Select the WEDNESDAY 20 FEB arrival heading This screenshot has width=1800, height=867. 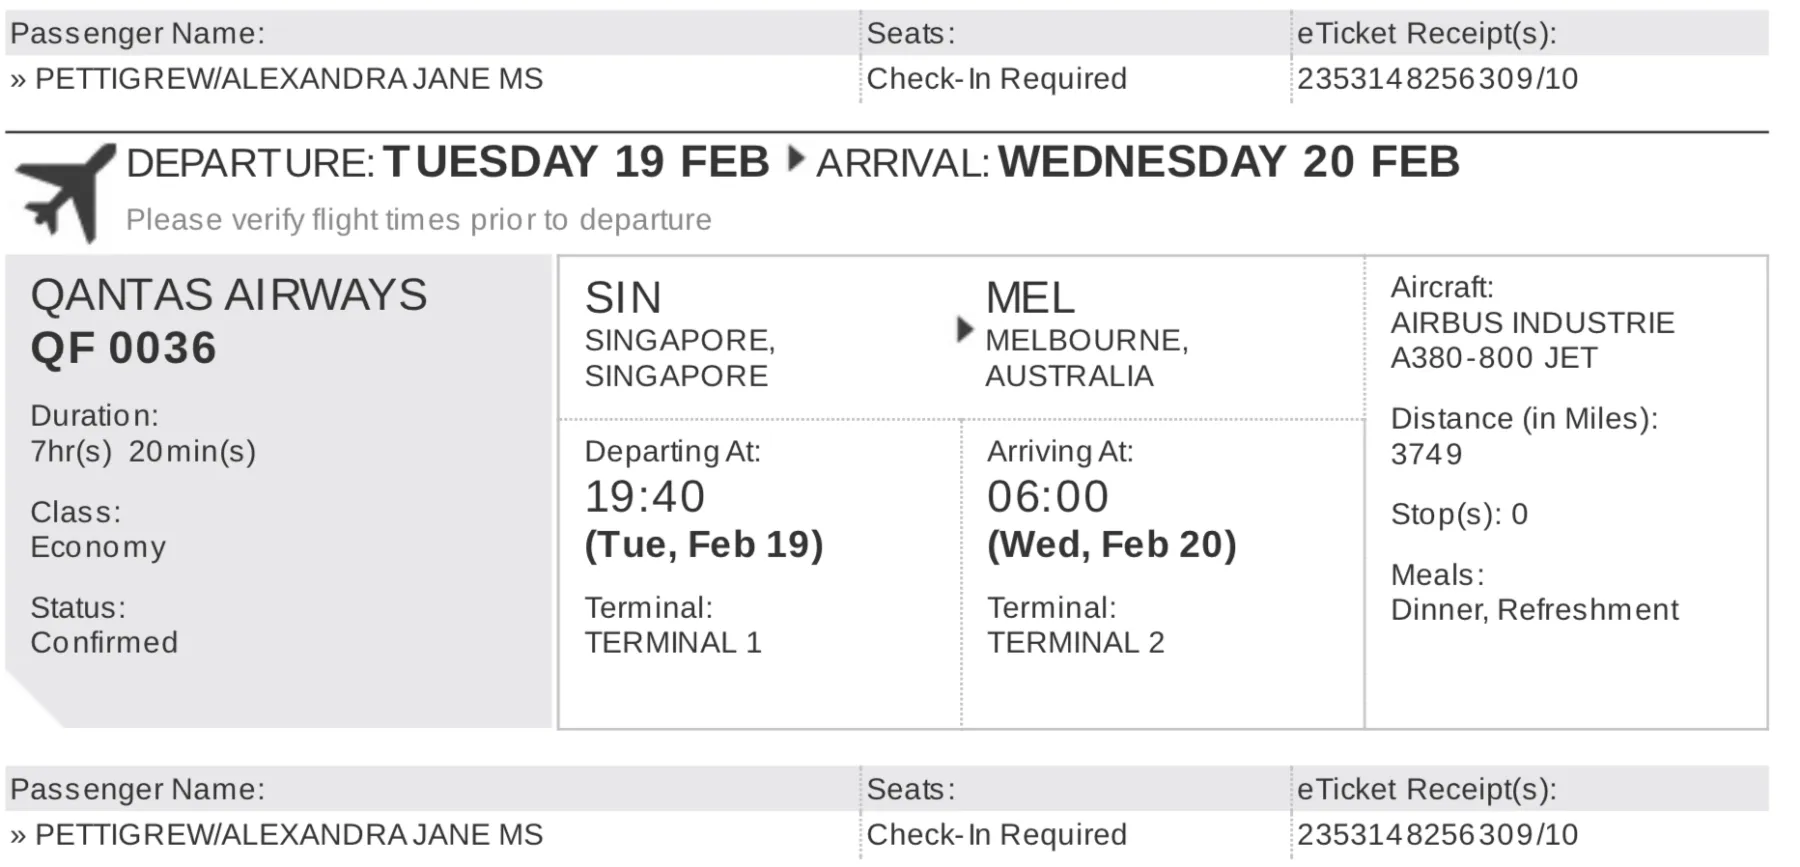point(1229,162)
